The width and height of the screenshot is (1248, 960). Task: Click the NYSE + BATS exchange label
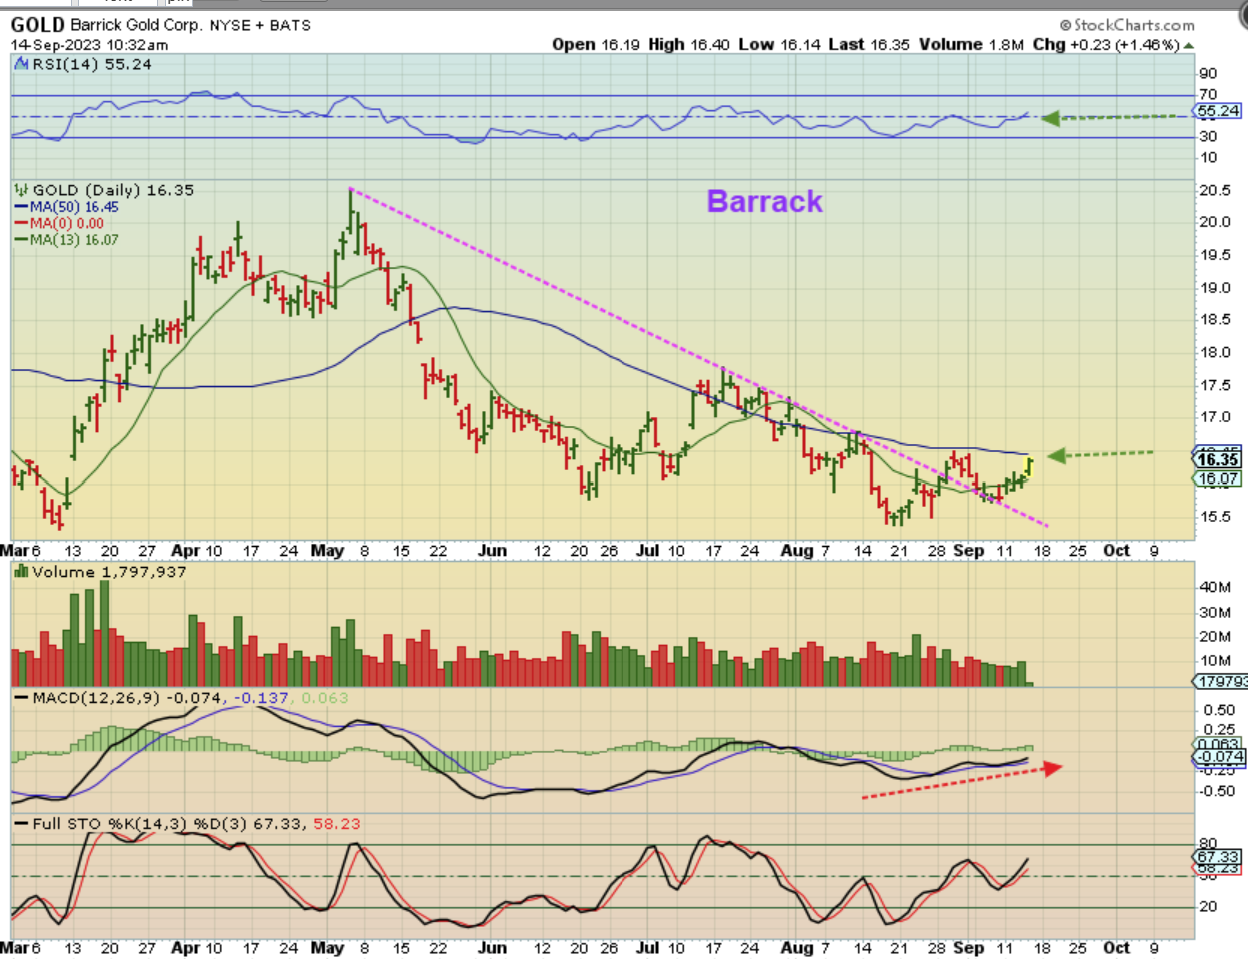[260, 25]
